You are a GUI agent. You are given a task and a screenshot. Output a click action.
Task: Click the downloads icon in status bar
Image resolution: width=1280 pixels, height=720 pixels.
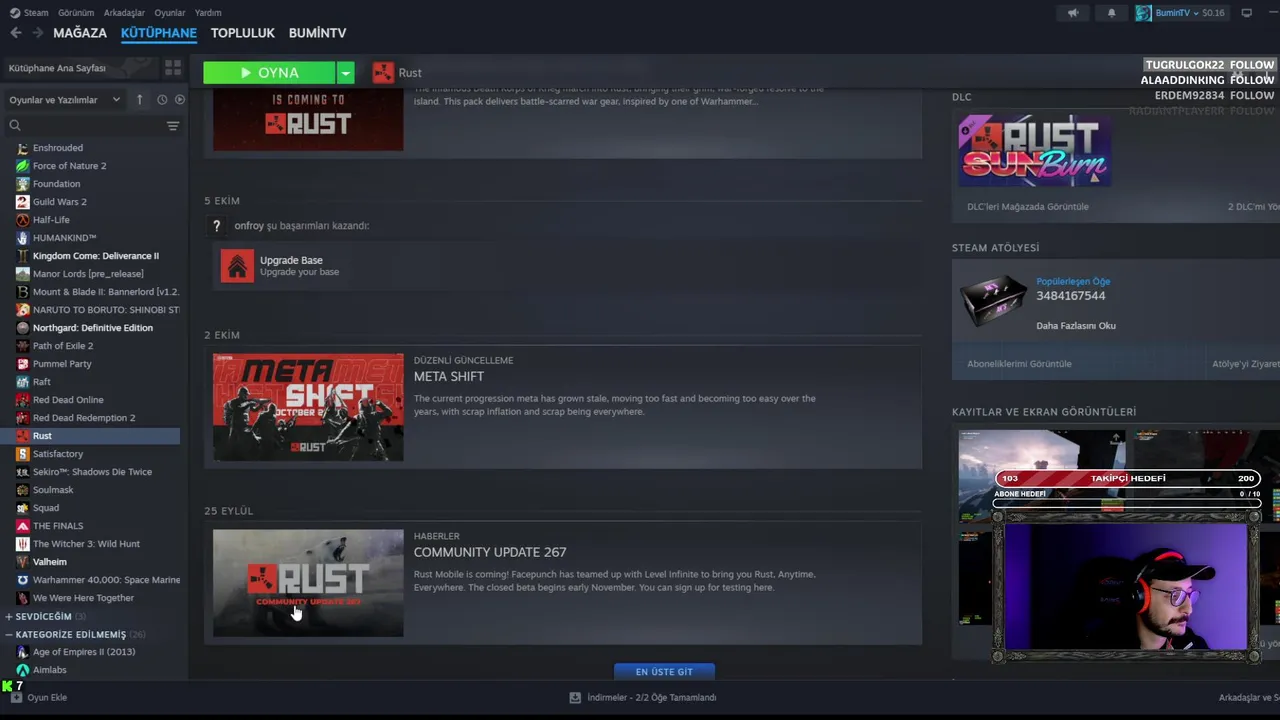point(575,697)
